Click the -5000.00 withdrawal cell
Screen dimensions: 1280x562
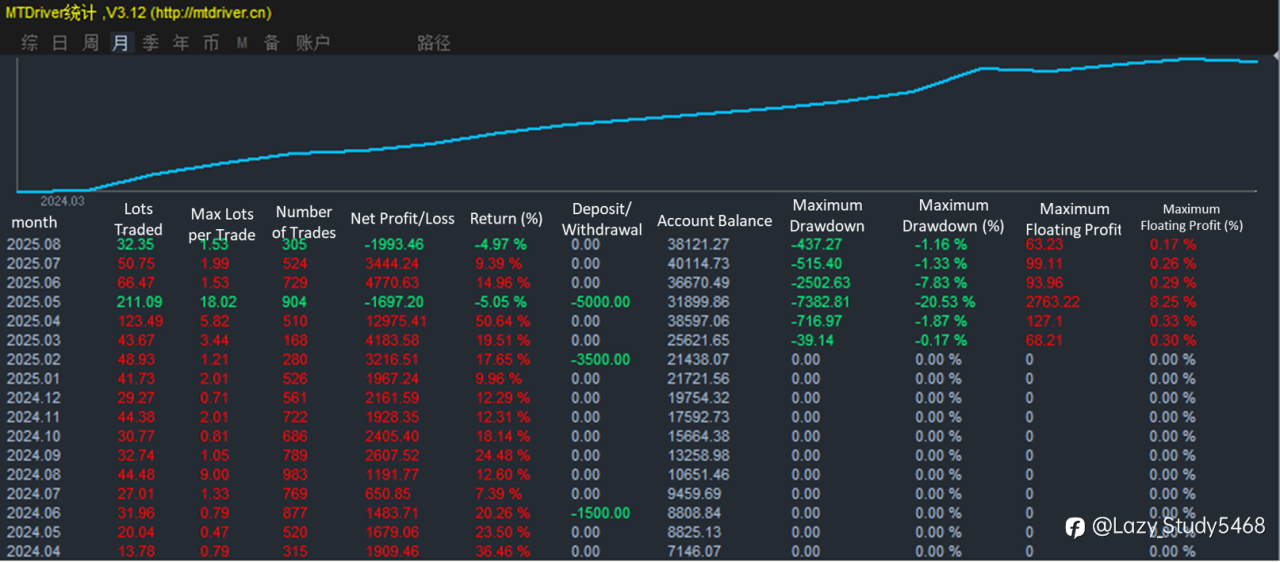(x=600, y=302)
